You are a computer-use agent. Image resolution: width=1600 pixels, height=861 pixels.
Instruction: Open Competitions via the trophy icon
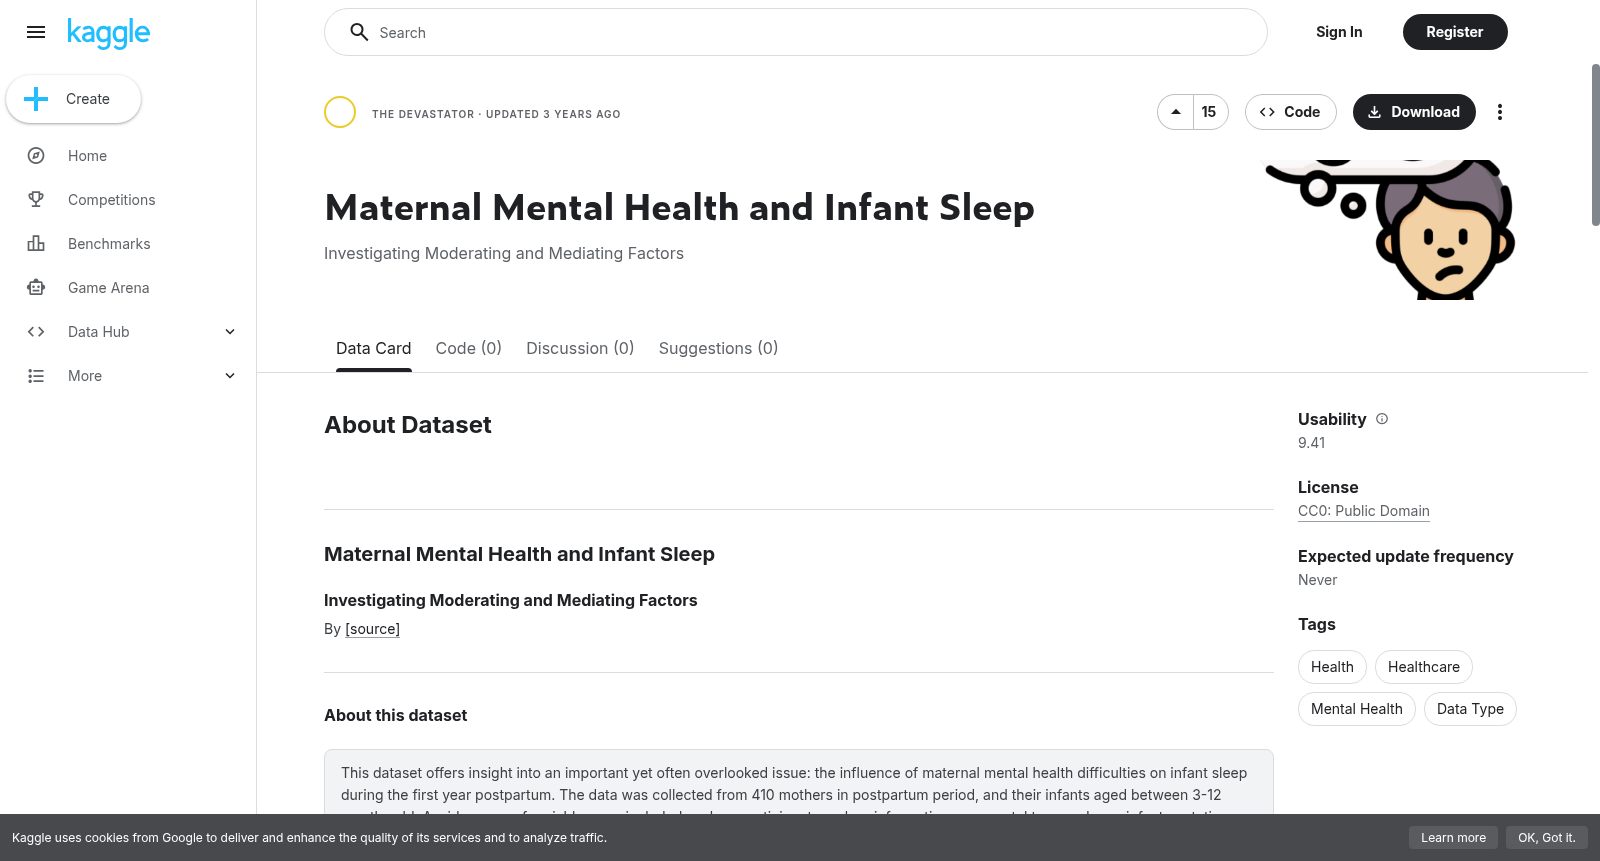36,200
